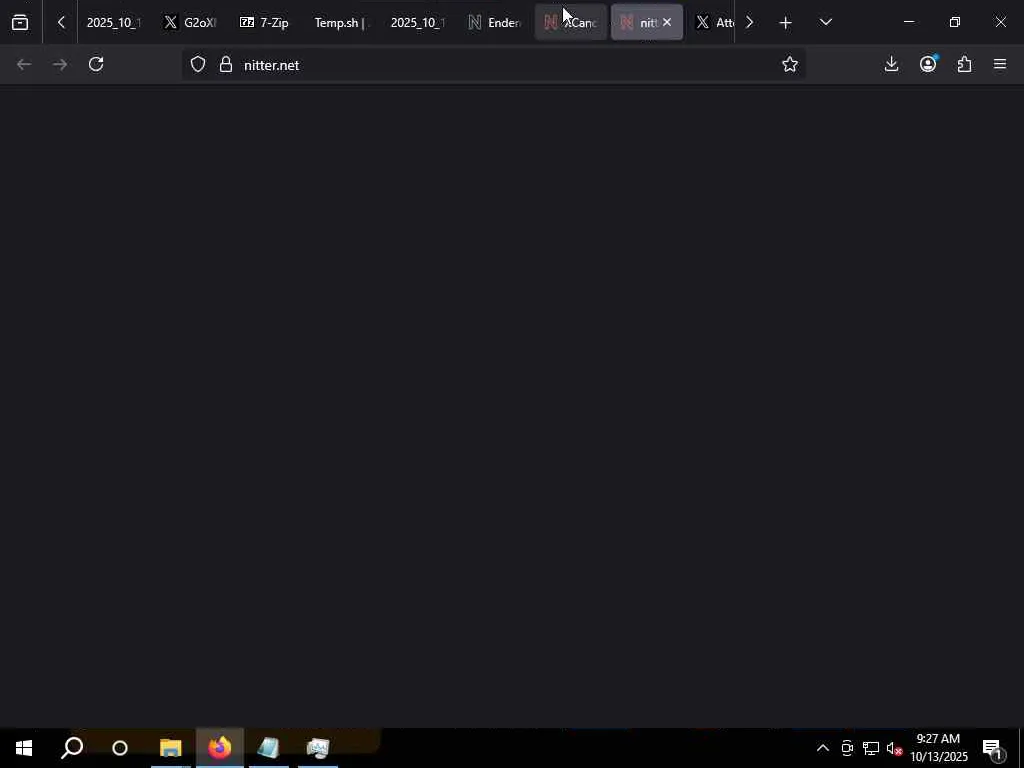Switch to the G2oX tab

tap(191, 23)
